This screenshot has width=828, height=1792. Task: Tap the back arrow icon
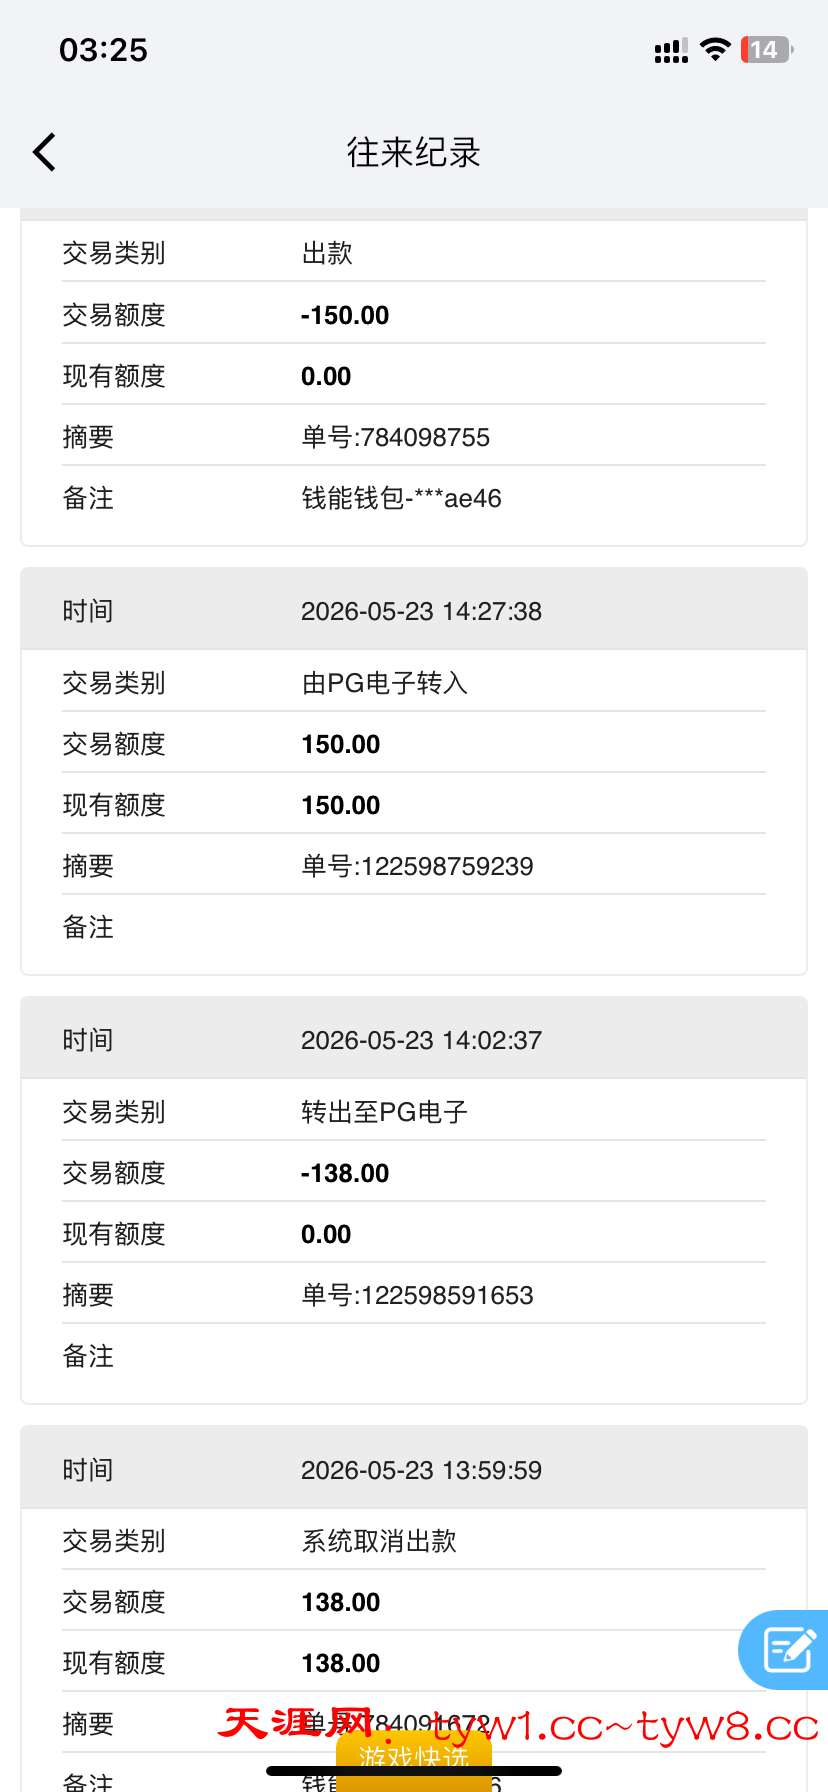(x=44, y=152)
